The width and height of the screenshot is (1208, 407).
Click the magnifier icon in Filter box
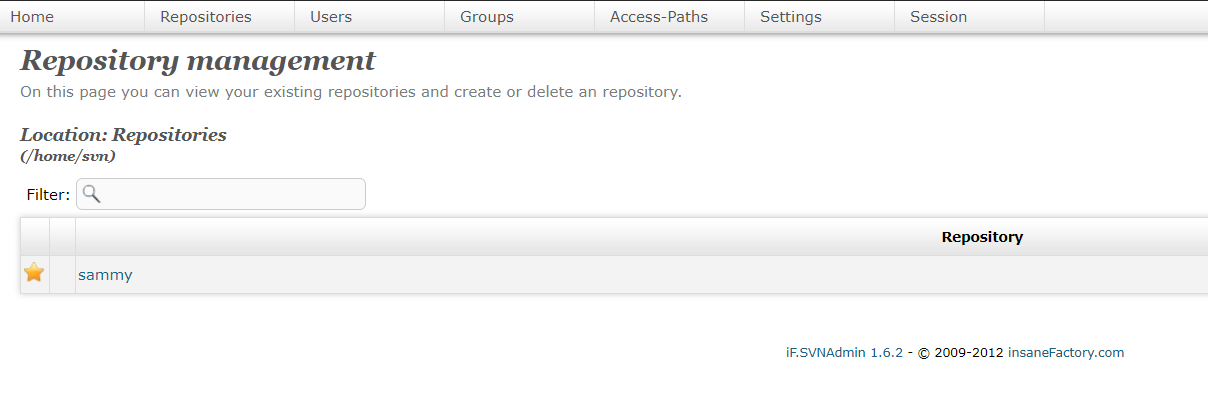point(91,194)
